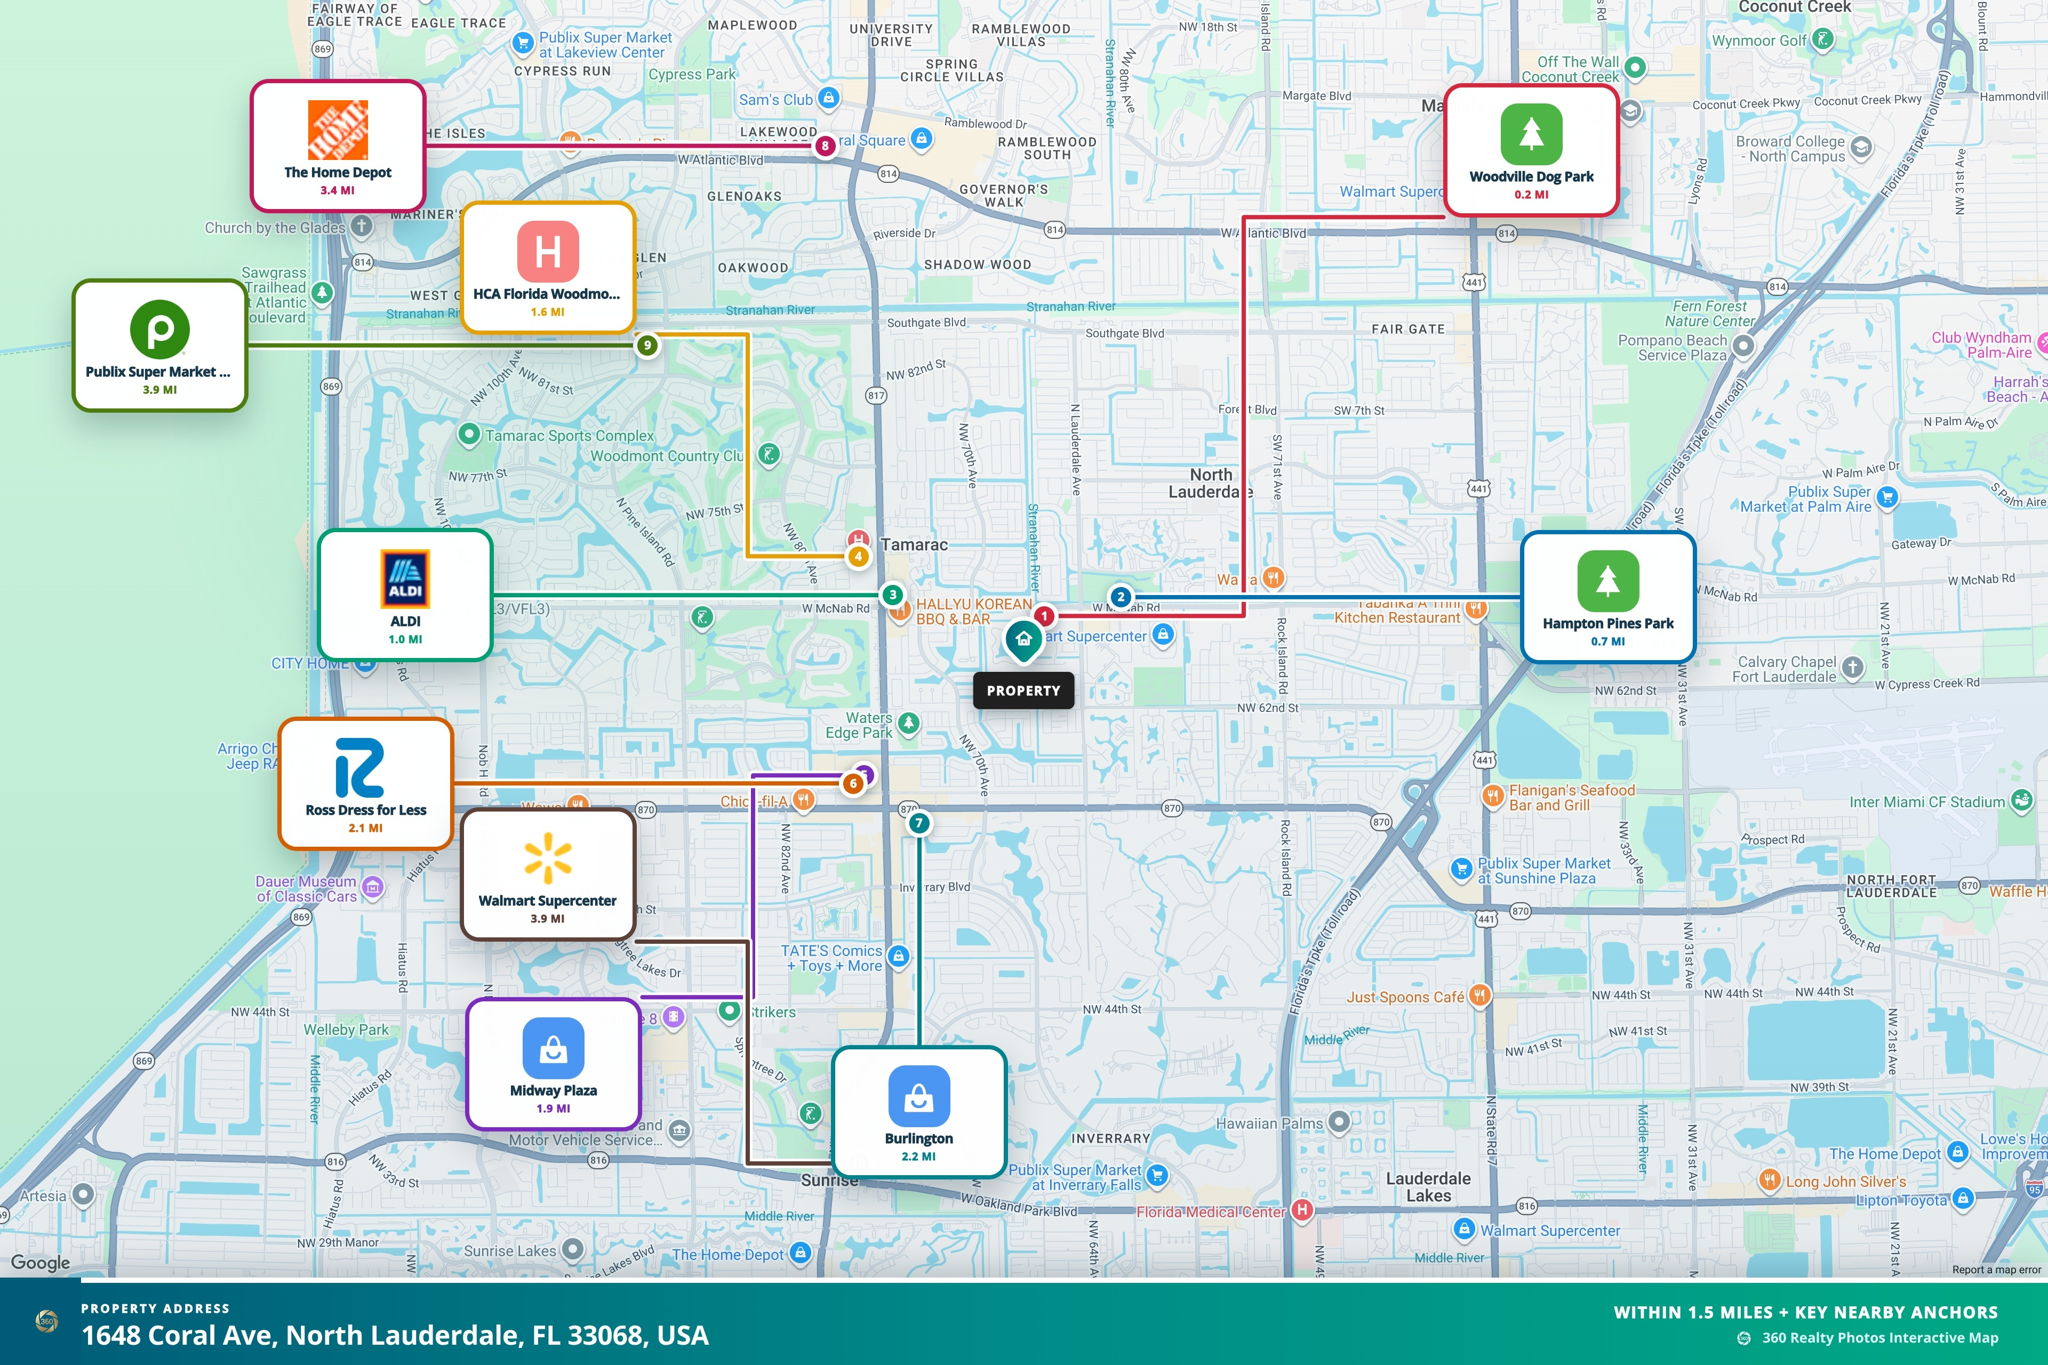Click the INVERRARY neighborhood label
The image size is (2048, 1365).
coord(1111,1138)
